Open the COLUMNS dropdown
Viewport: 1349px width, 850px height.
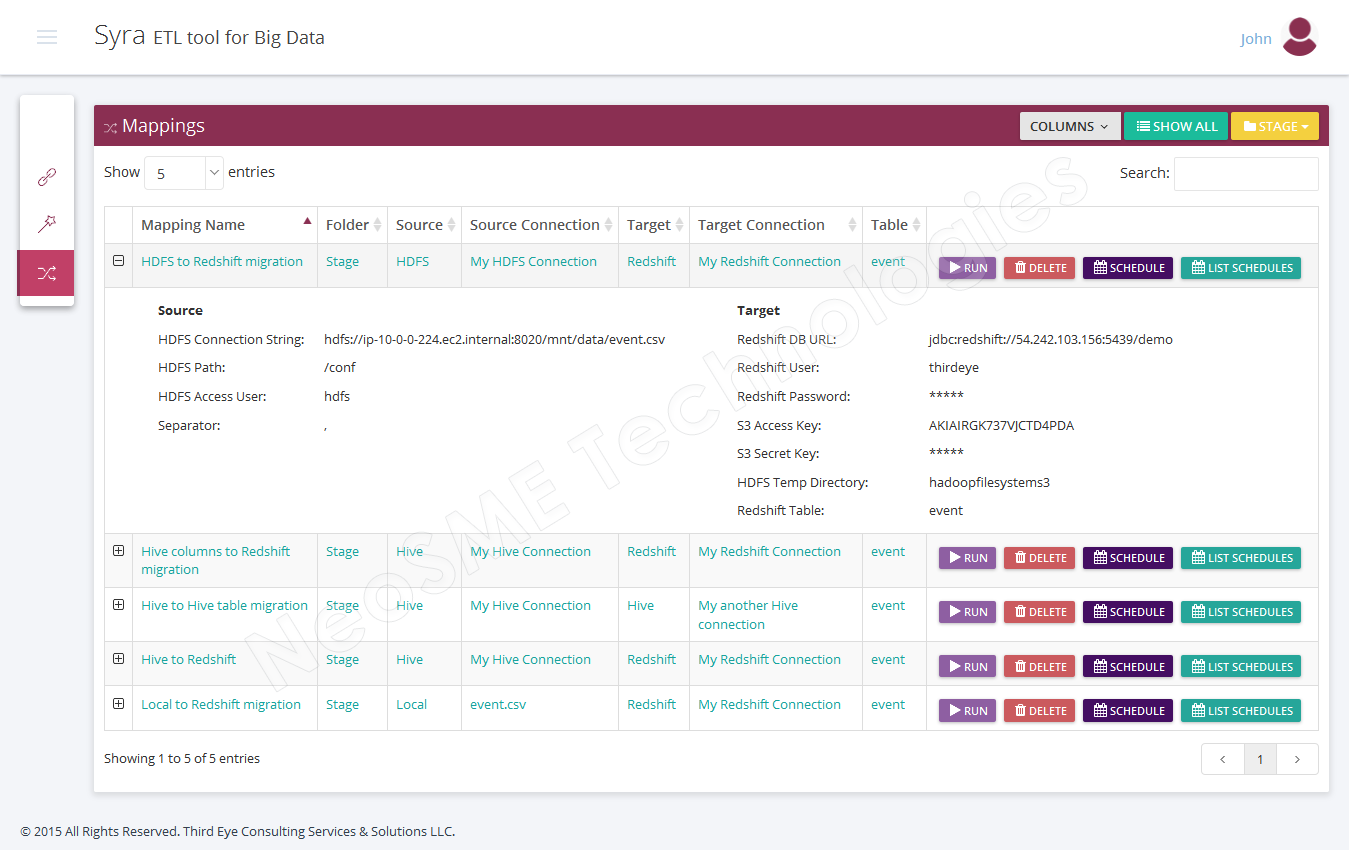pyautogui.click(x=1069, y=126)
